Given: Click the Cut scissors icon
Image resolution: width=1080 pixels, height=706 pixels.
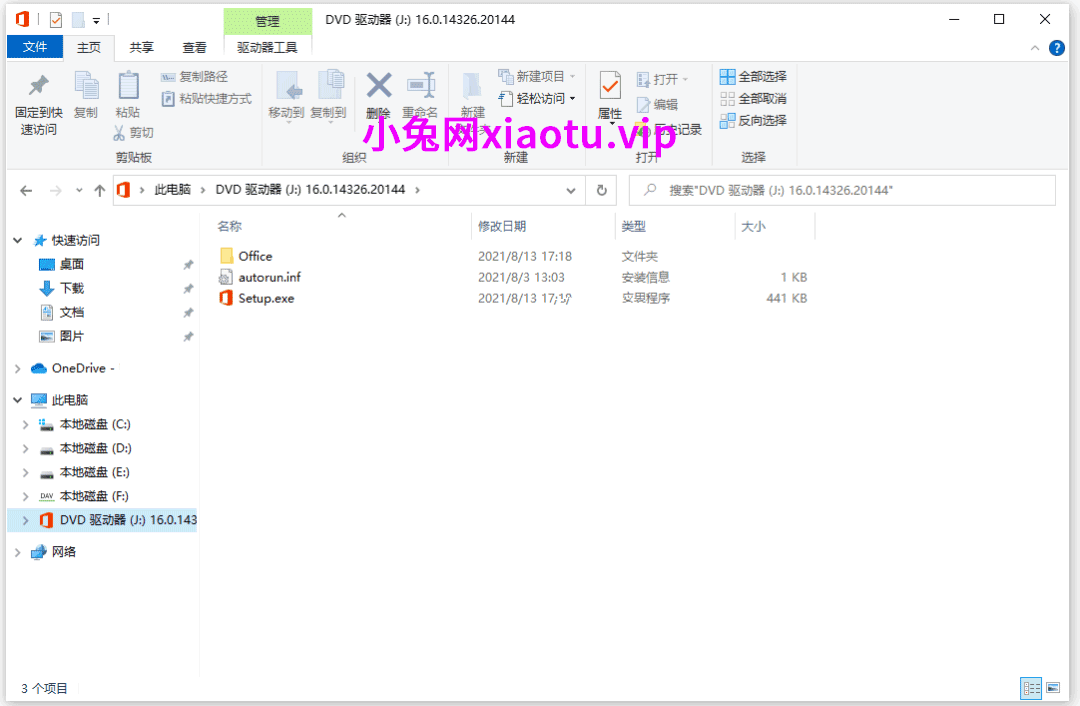Looking at the screenshot, I should (120, 132).
